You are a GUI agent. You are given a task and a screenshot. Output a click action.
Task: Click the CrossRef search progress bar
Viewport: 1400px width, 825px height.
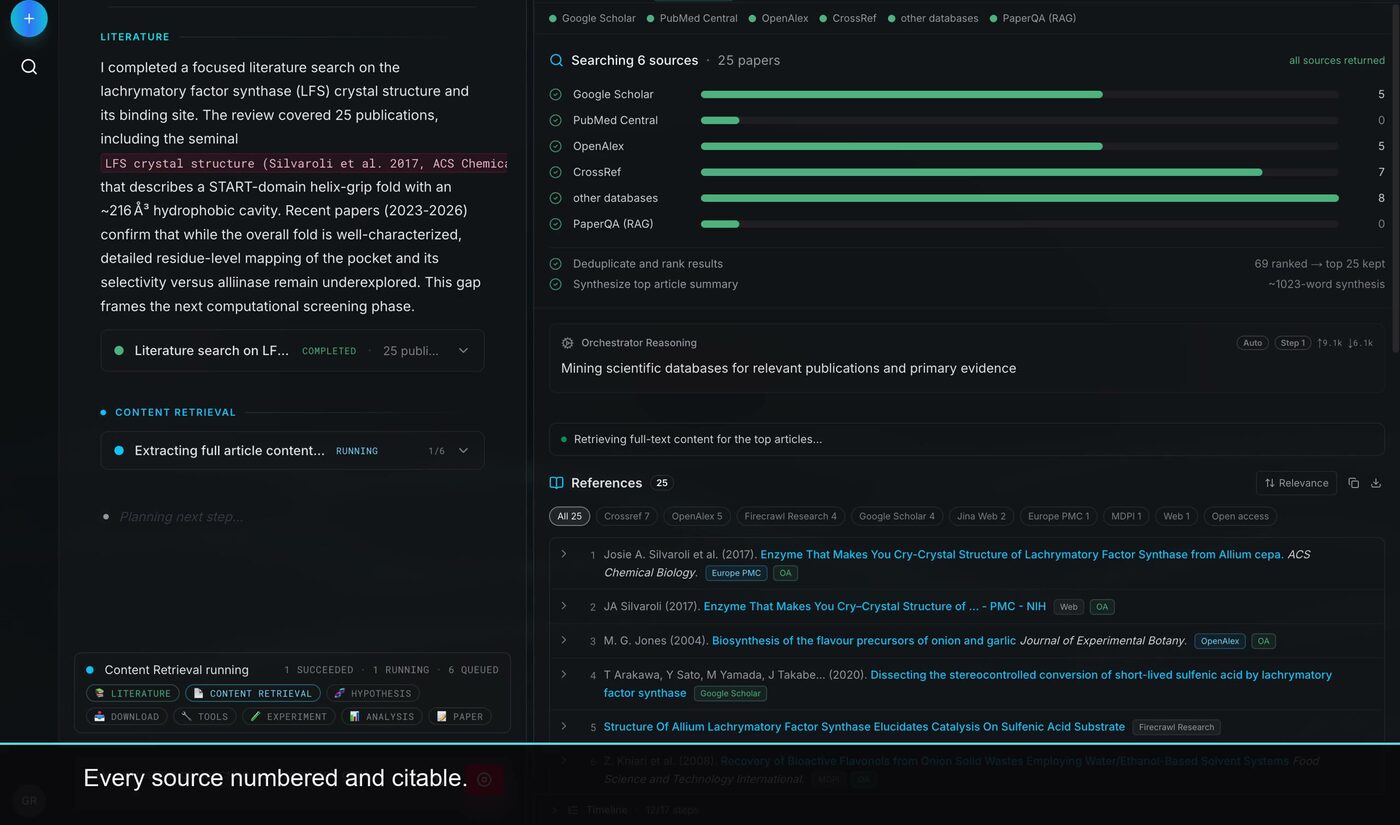coord(1020,172)
